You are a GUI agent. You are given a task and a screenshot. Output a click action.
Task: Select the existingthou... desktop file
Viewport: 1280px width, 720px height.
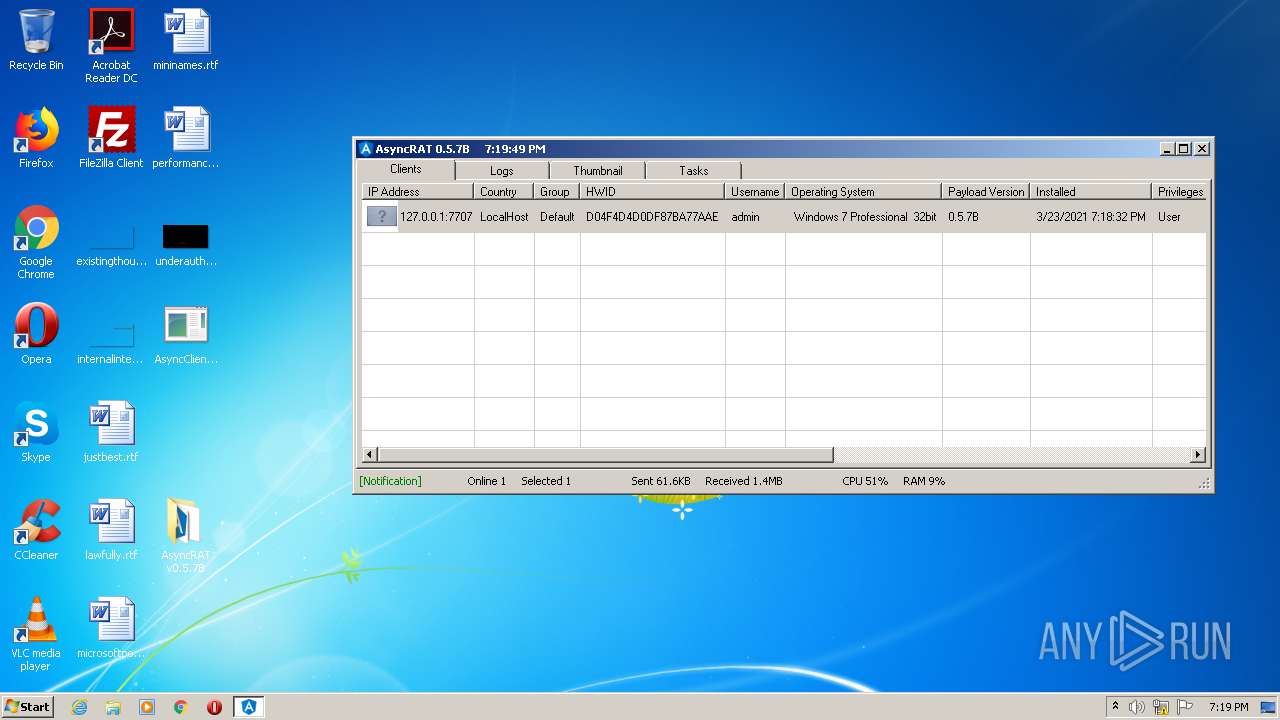click(x=111, y=246)
